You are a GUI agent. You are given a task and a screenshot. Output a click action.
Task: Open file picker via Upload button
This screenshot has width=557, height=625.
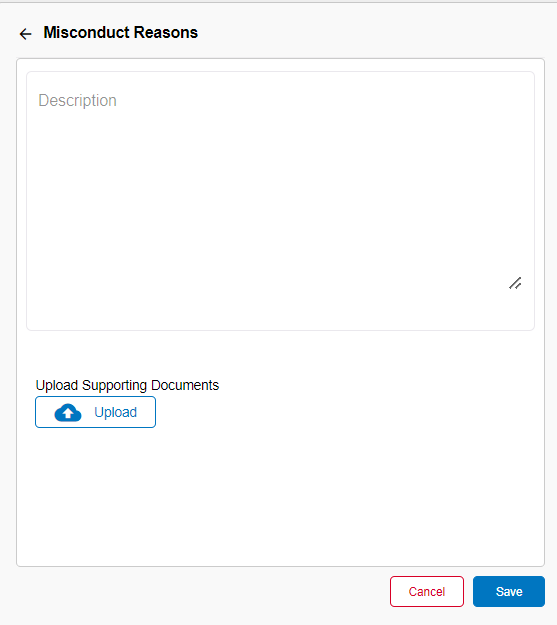point(95,412)
